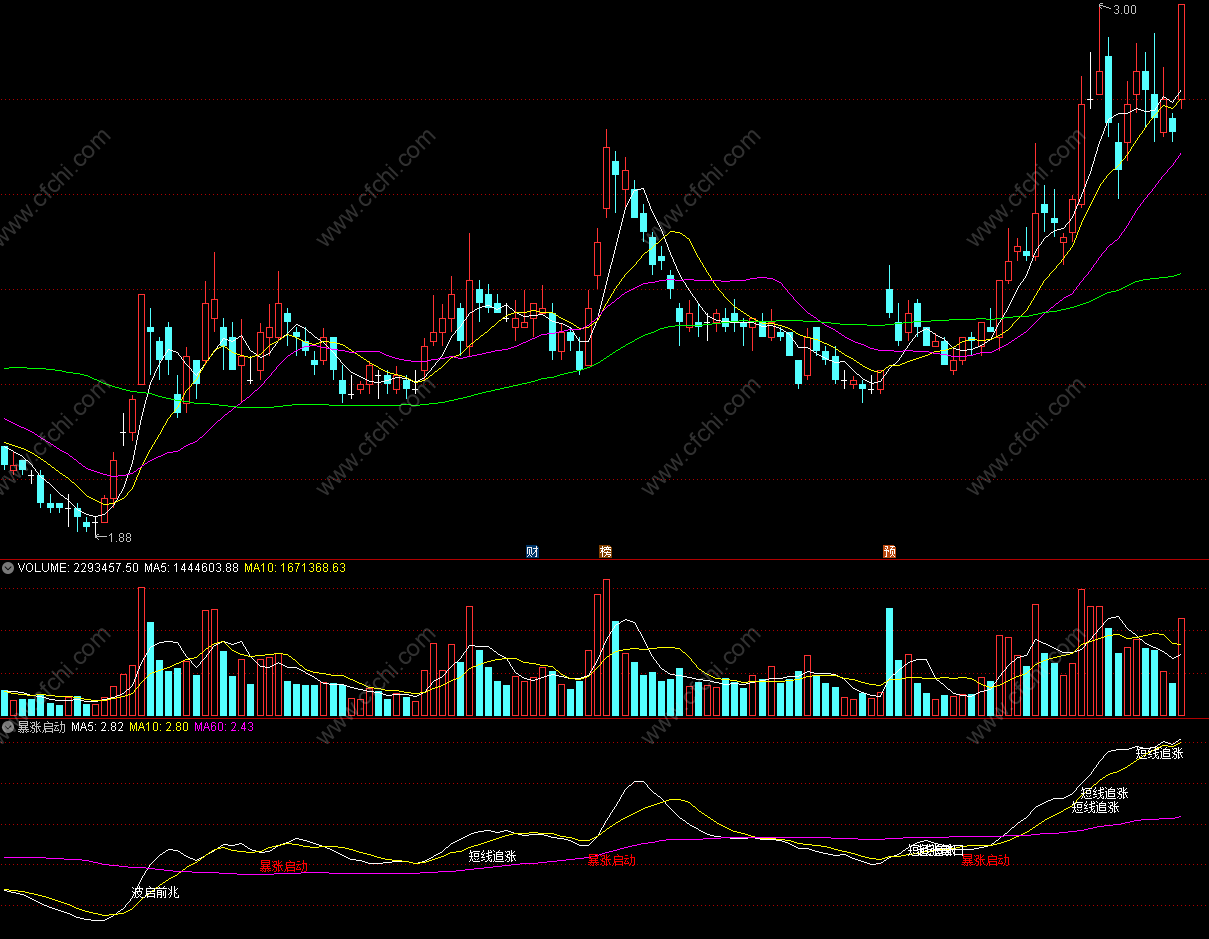Click the 3.00 high price label
1209x939 pixels.
point(1124,10)
